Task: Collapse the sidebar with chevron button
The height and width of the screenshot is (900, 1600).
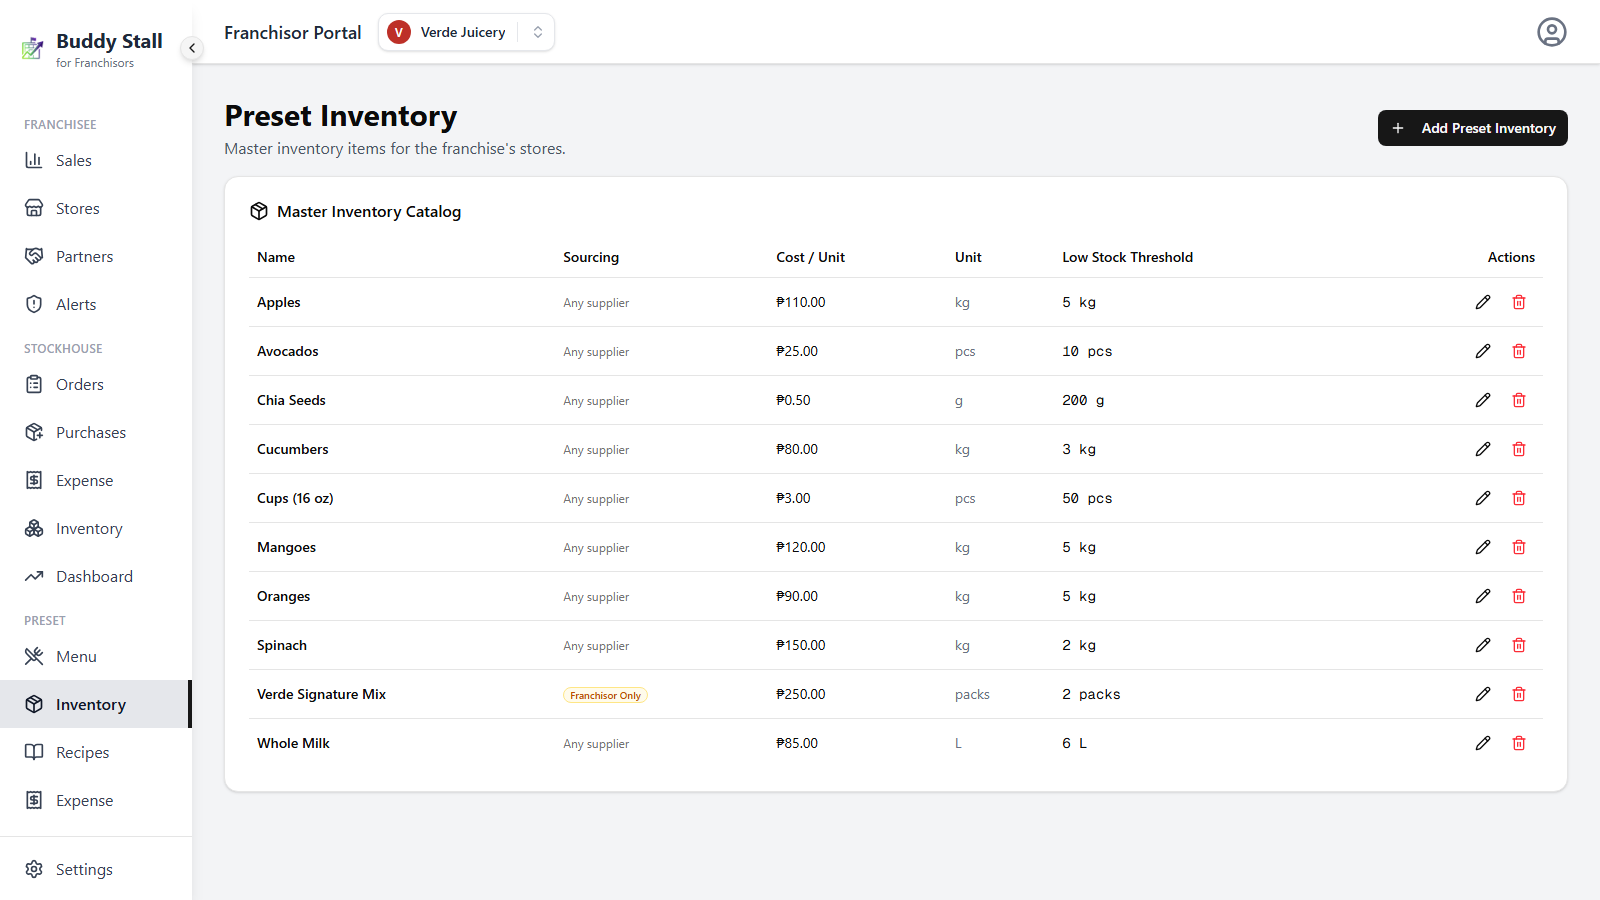Action: 192,48
